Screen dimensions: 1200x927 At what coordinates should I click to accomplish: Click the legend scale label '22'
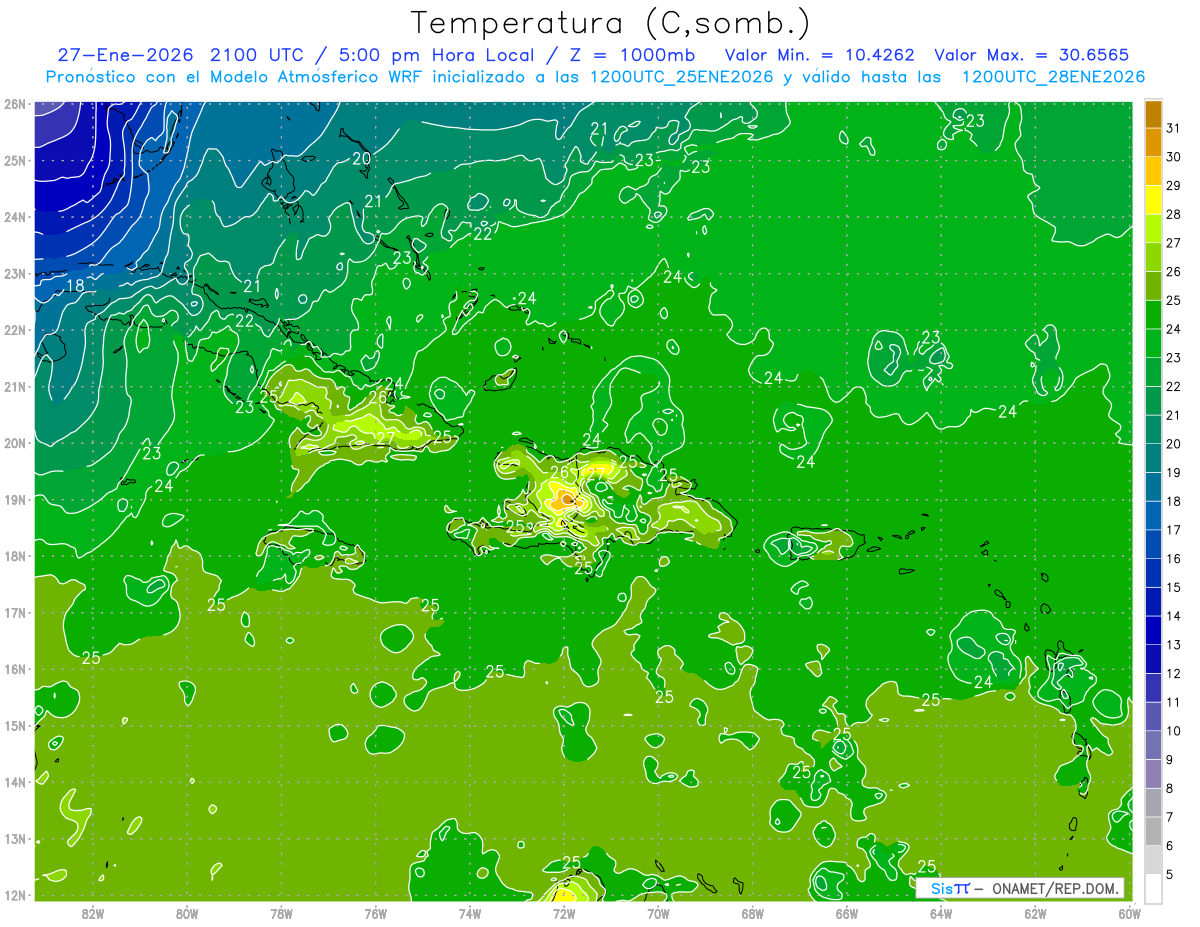pos(1174,386)
